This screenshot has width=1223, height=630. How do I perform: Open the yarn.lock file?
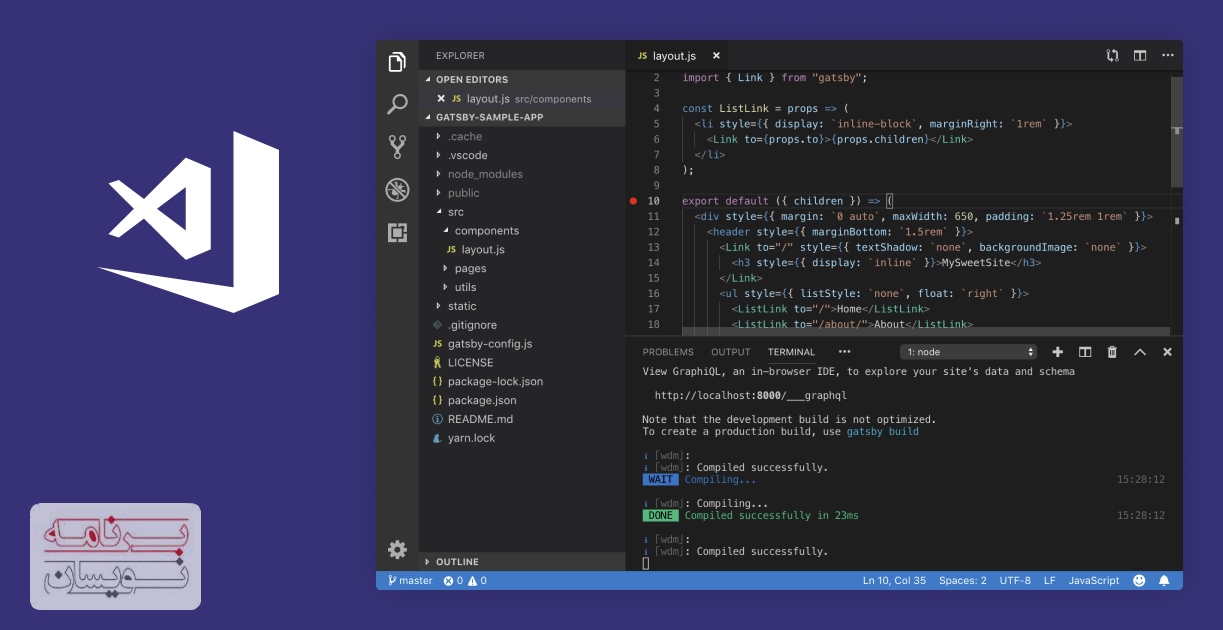[x=522, y=439]
